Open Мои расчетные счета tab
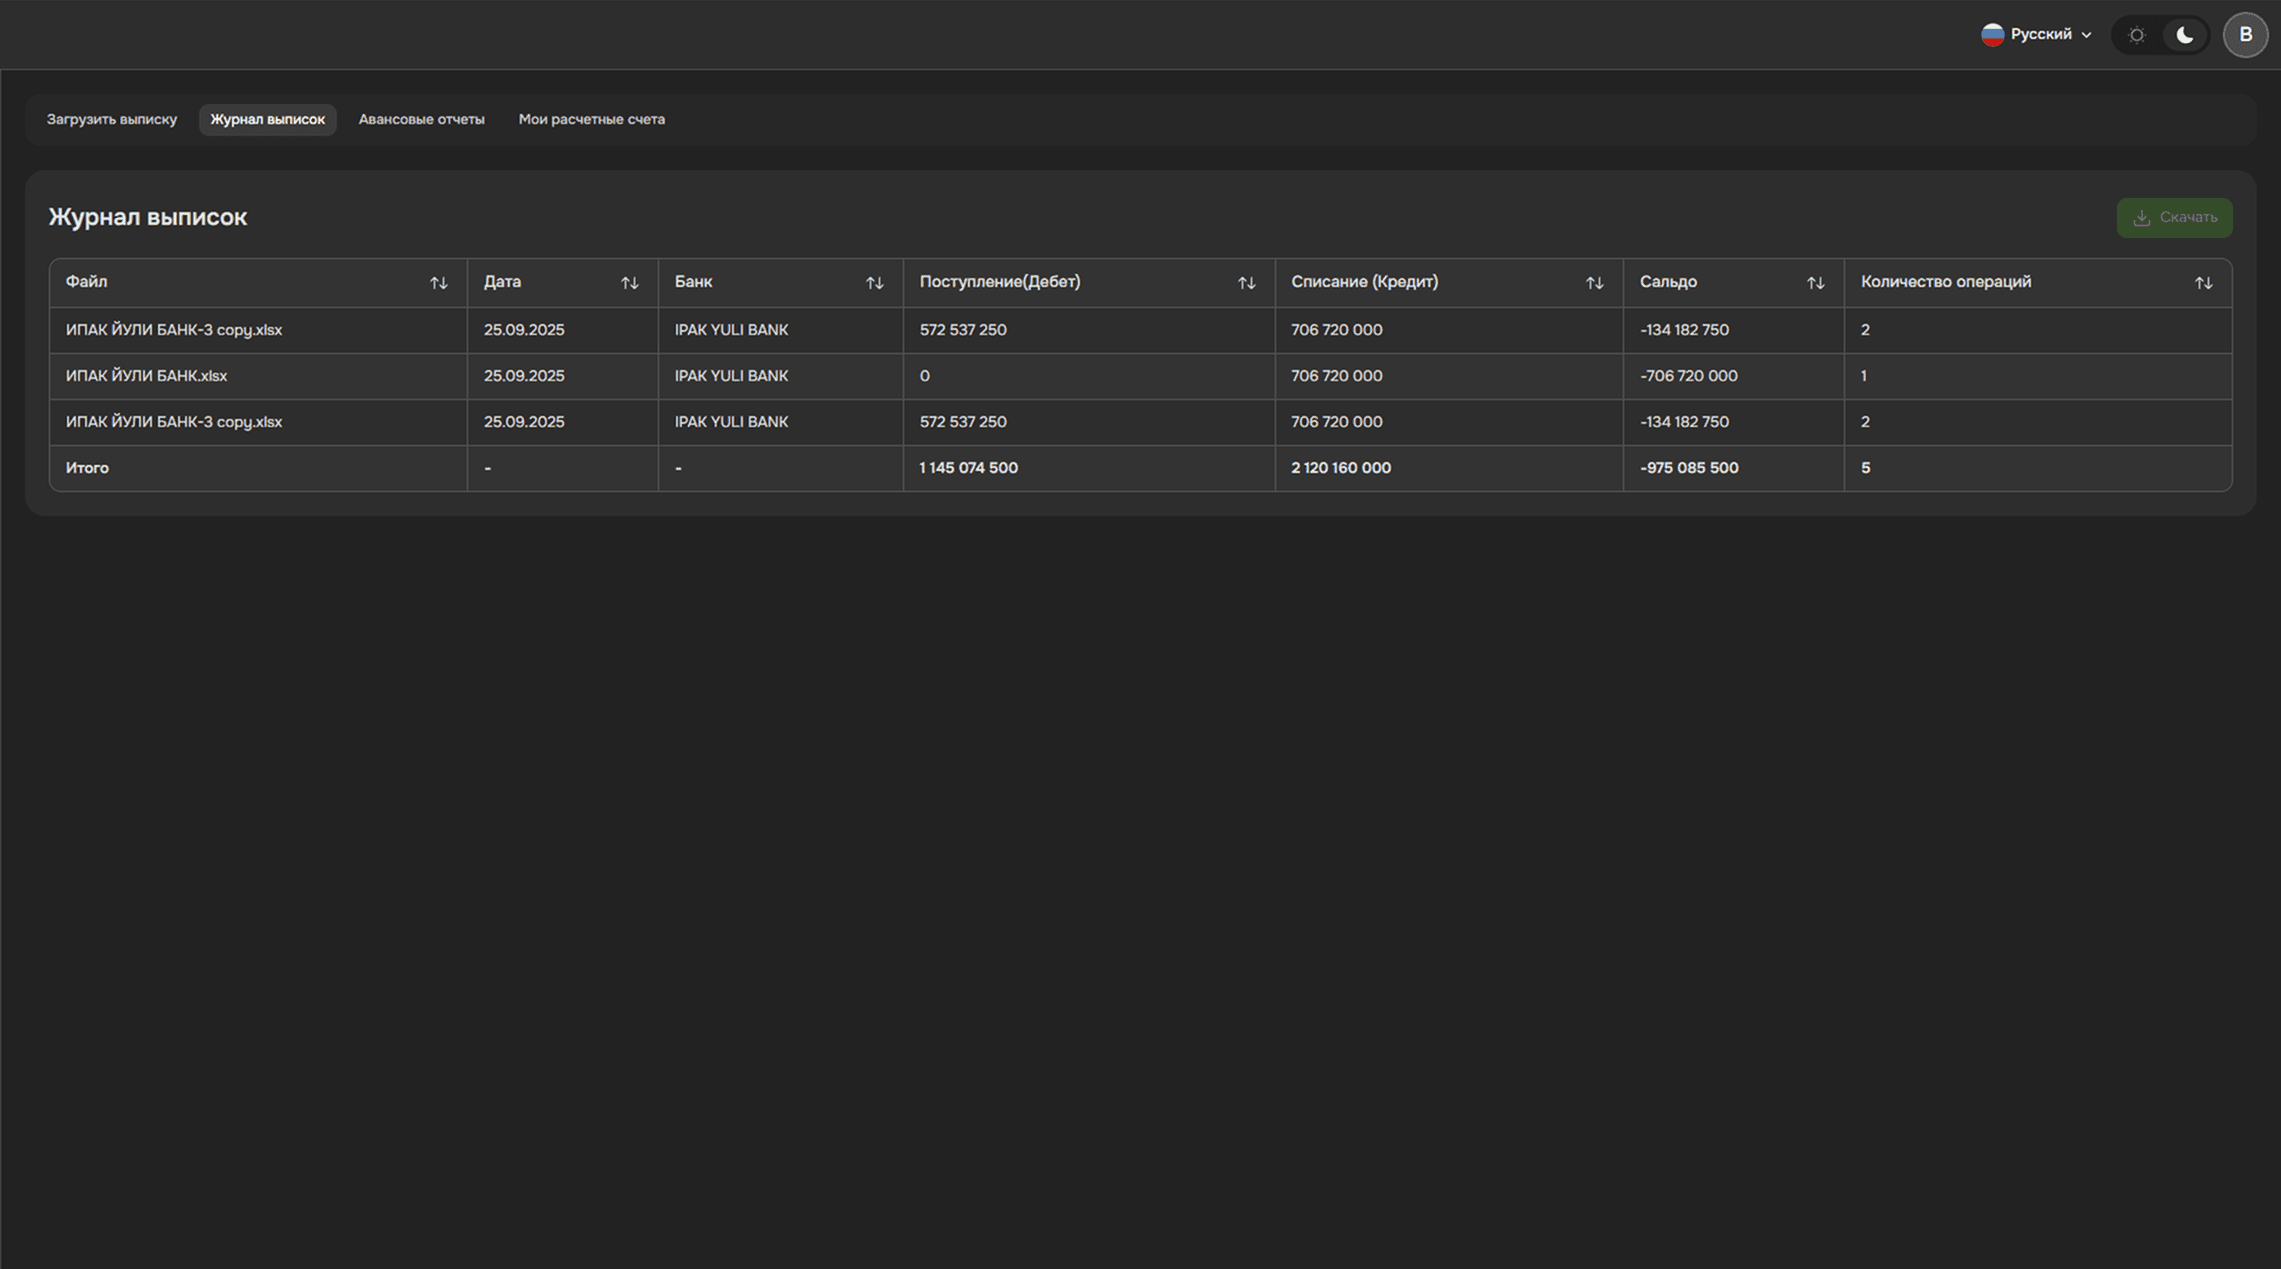The width and height of the screenshot is (2281, 1269). (591, 119)
